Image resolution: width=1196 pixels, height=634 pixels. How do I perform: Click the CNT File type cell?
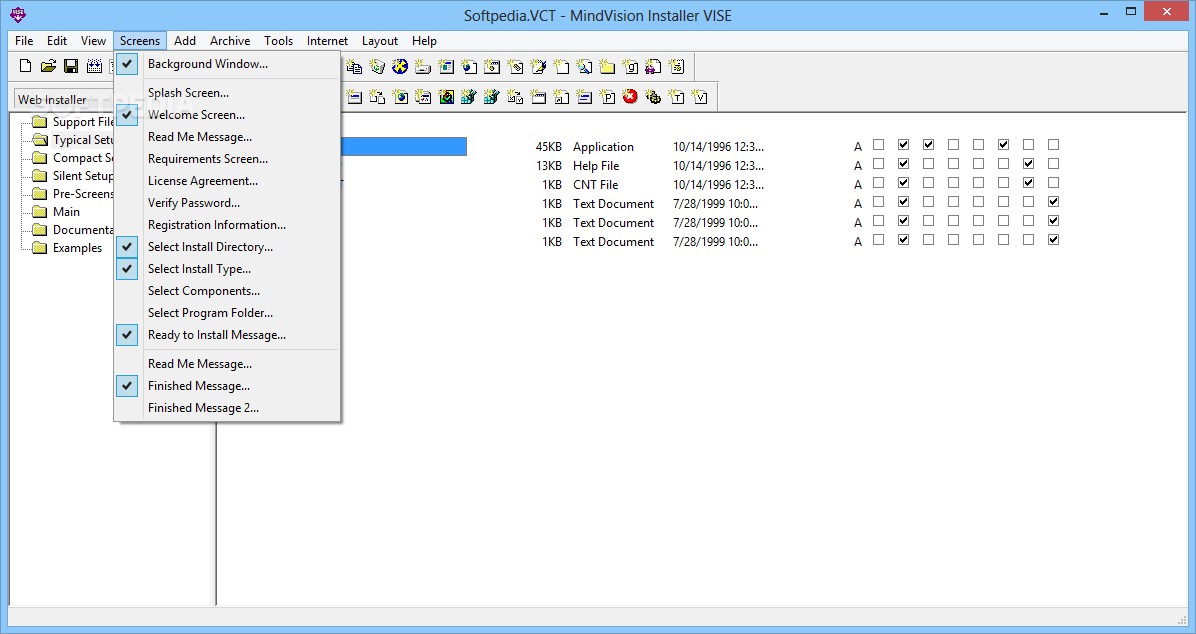coord(596,185)
